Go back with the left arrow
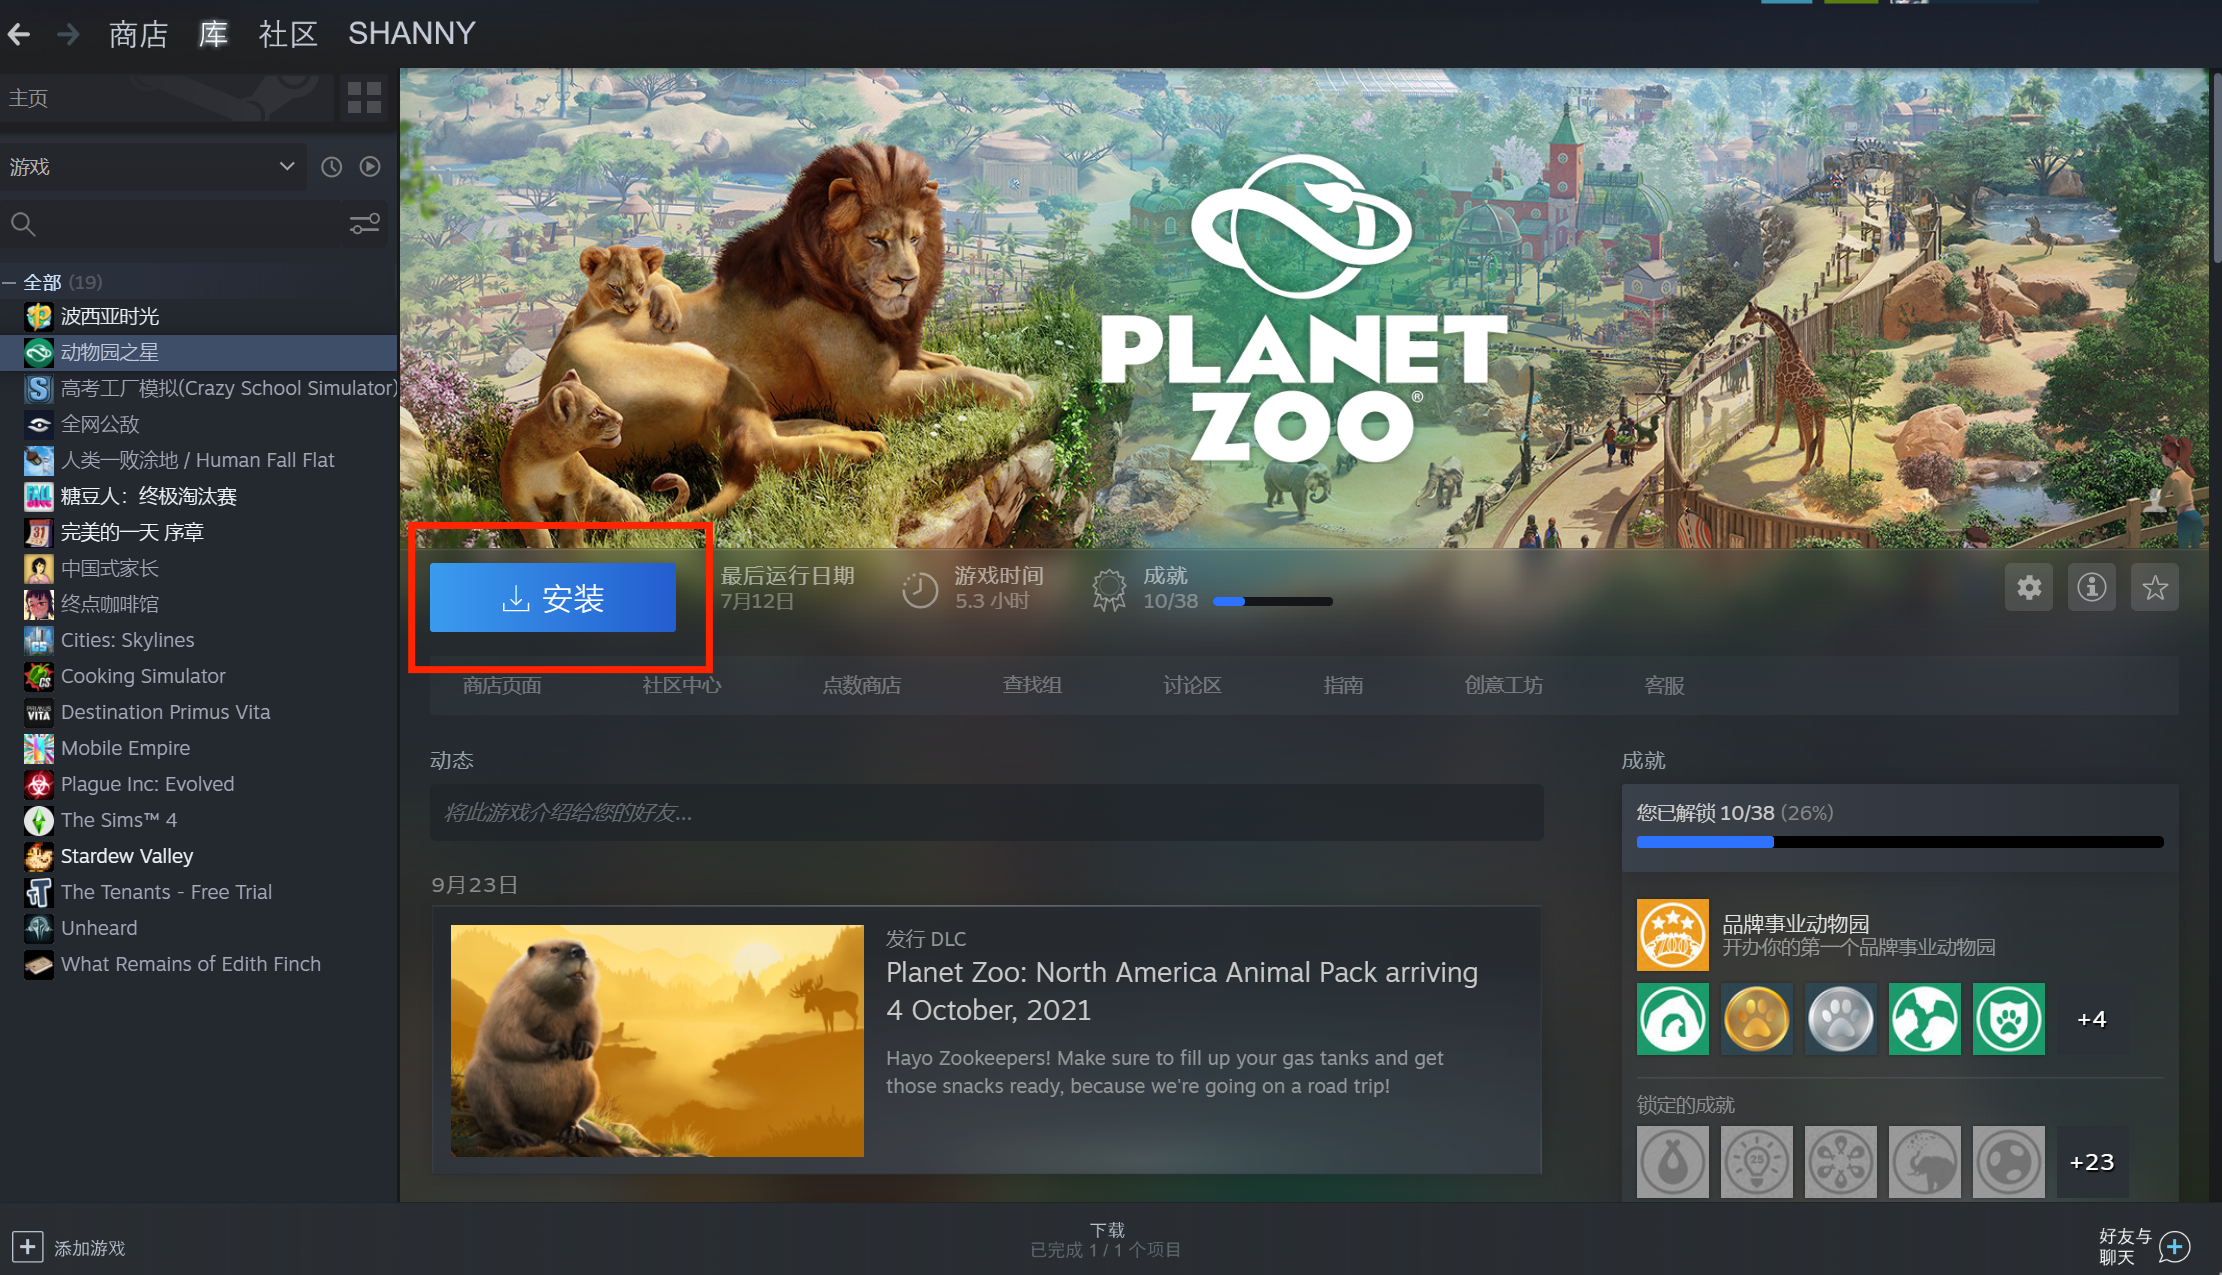 (x=19, y=35)
